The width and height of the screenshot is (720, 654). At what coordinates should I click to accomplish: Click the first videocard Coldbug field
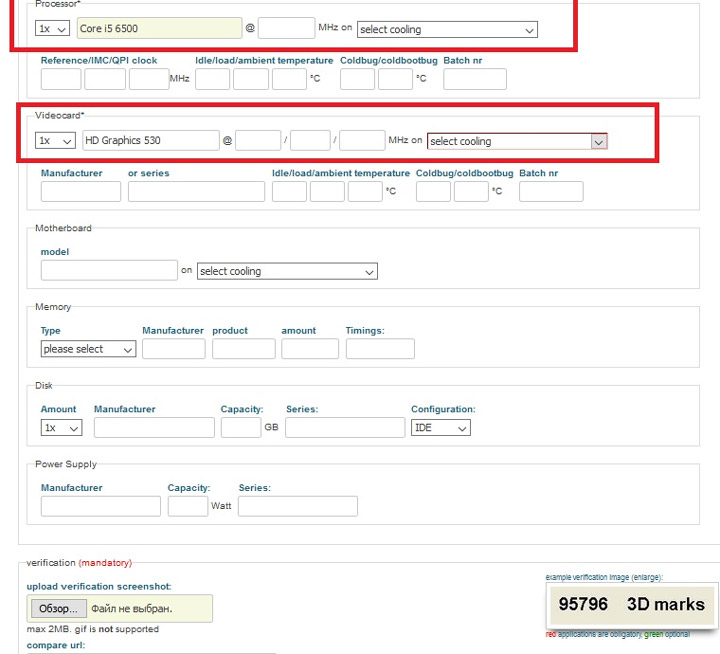tap(433, 192)
